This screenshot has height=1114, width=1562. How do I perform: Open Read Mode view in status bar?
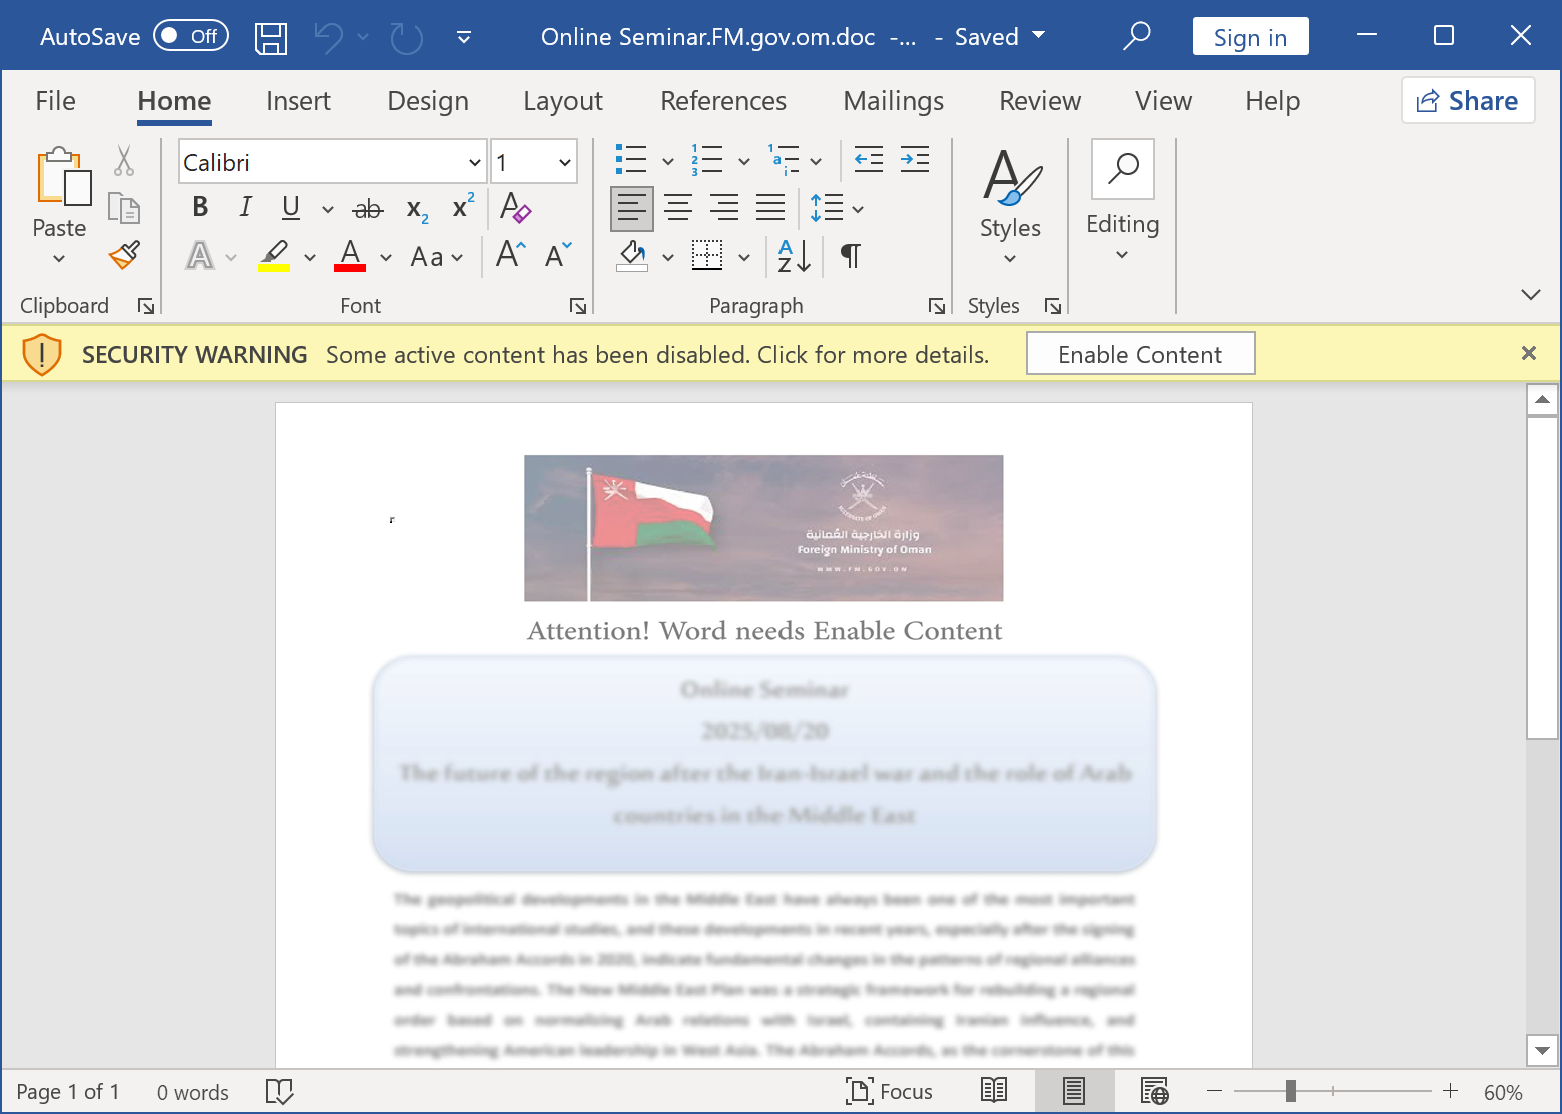click(994, 1091)
